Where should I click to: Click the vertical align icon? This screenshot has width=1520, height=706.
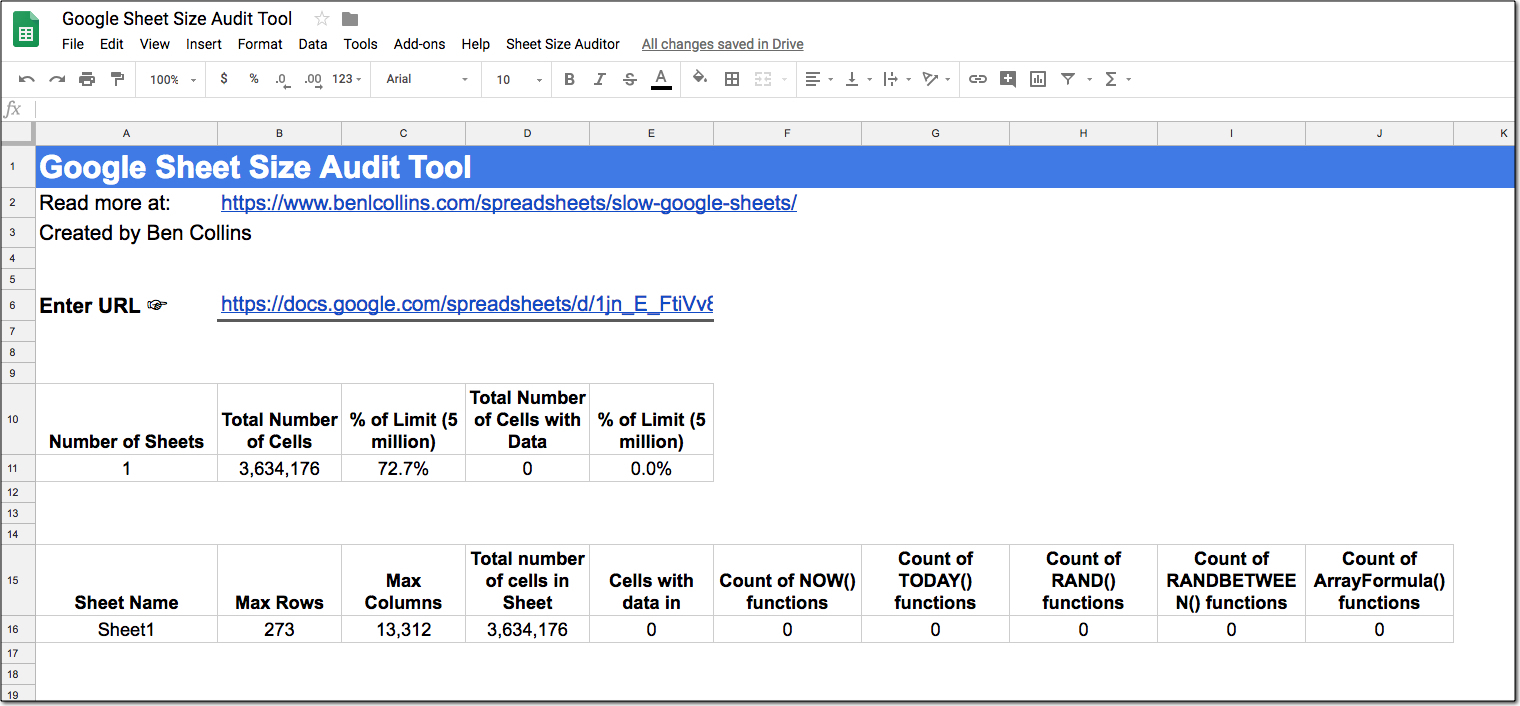852,79
